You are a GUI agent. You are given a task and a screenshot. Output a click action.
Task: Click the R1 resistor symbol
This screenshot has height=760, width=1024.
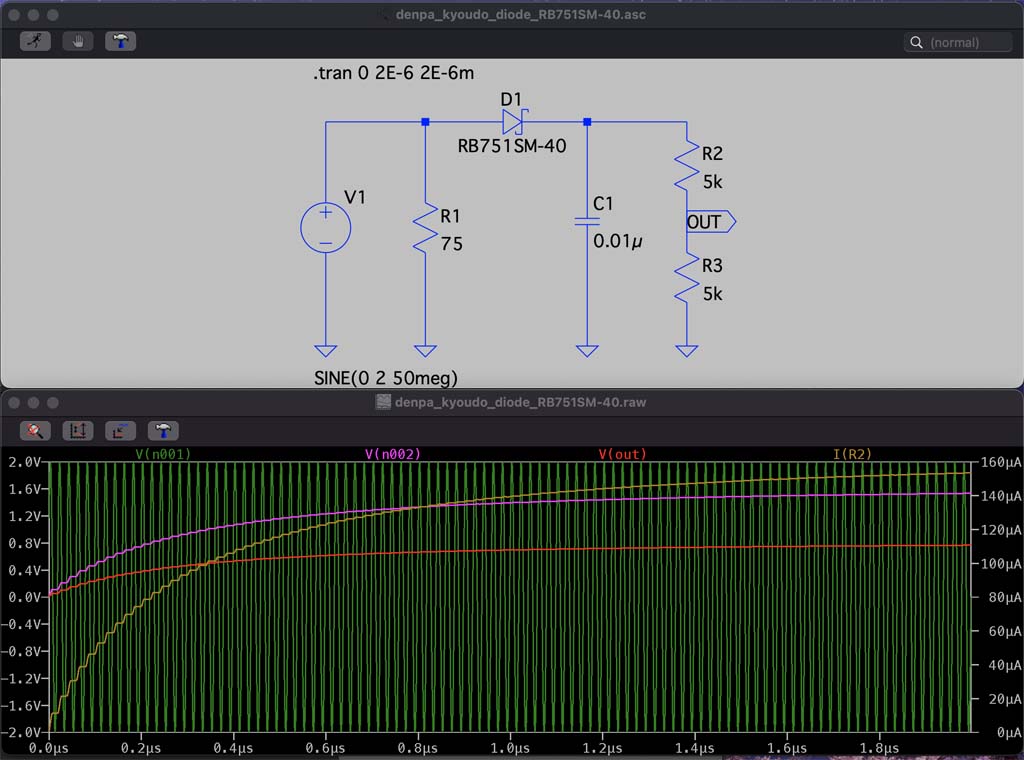(x=426, y=228)
